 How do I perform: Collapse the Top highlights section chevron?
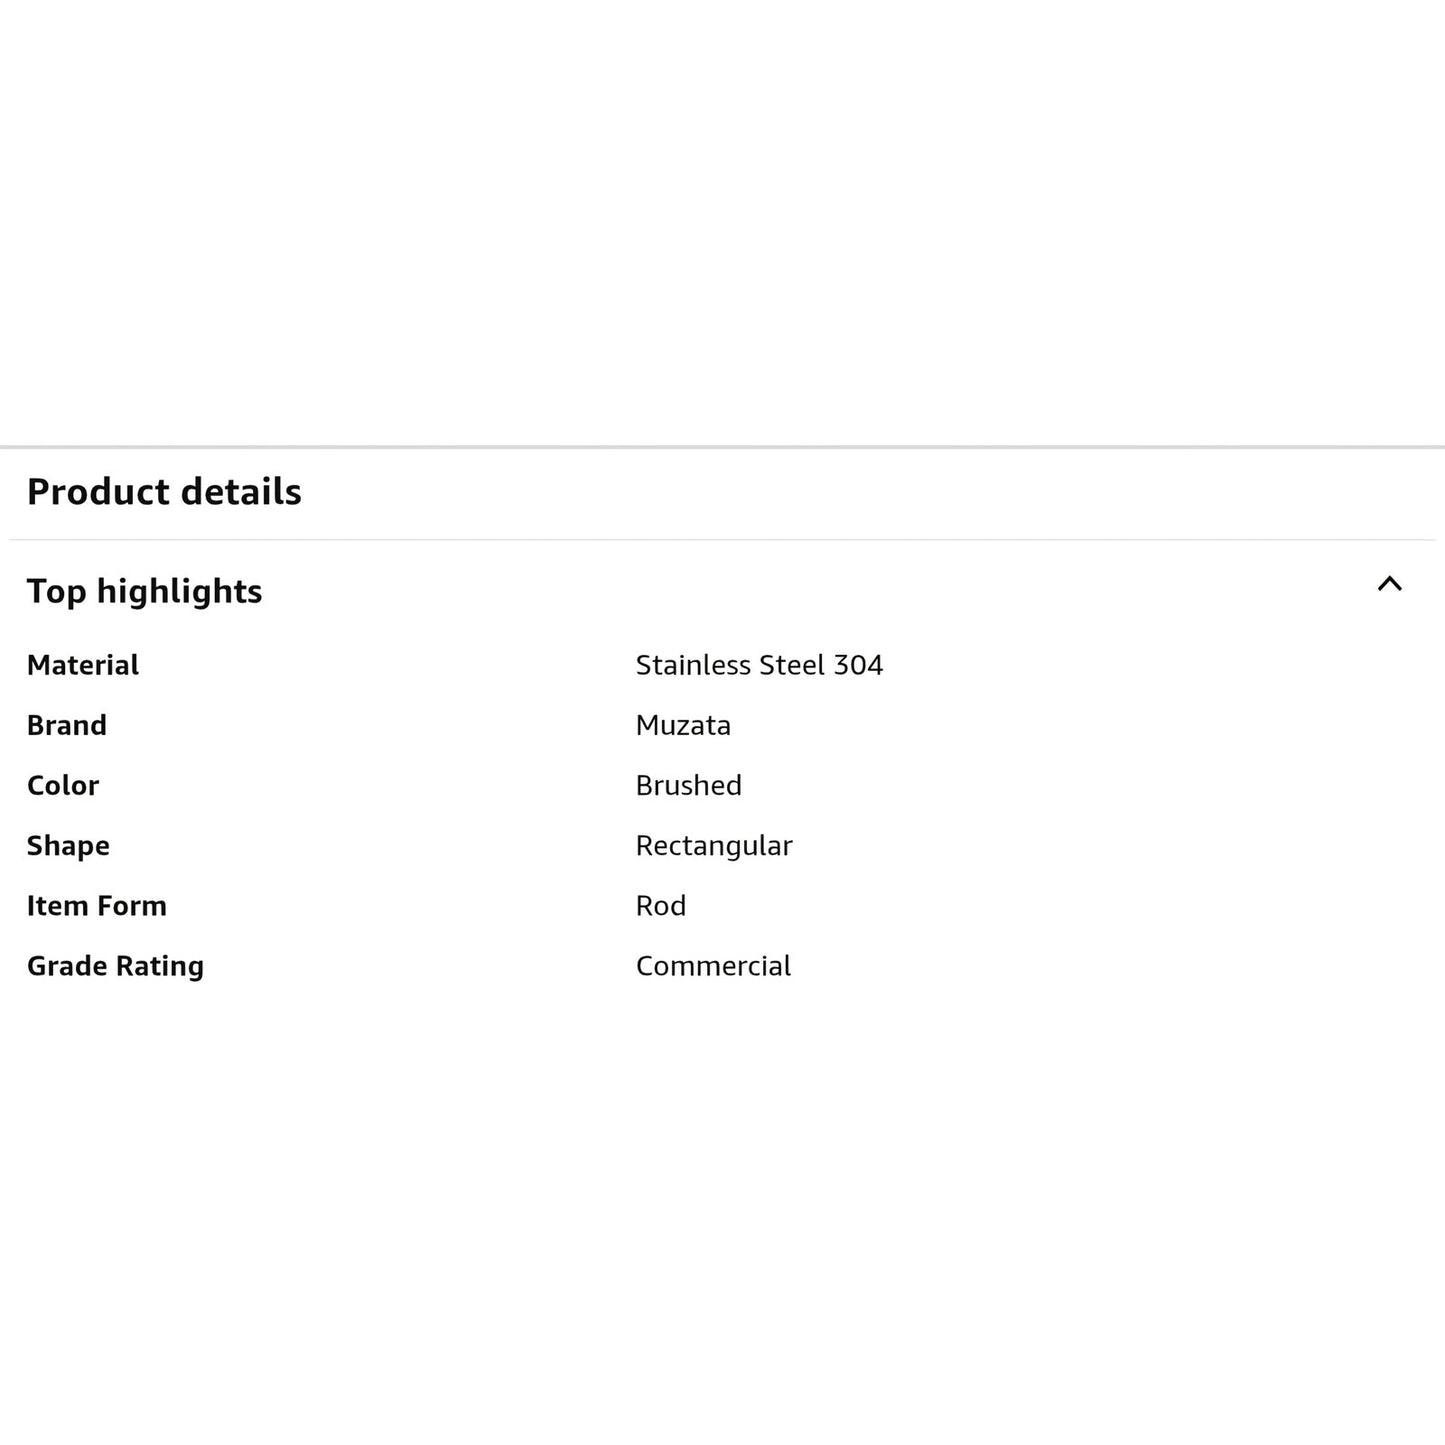pyautogui.click(x=1389, y=584)
